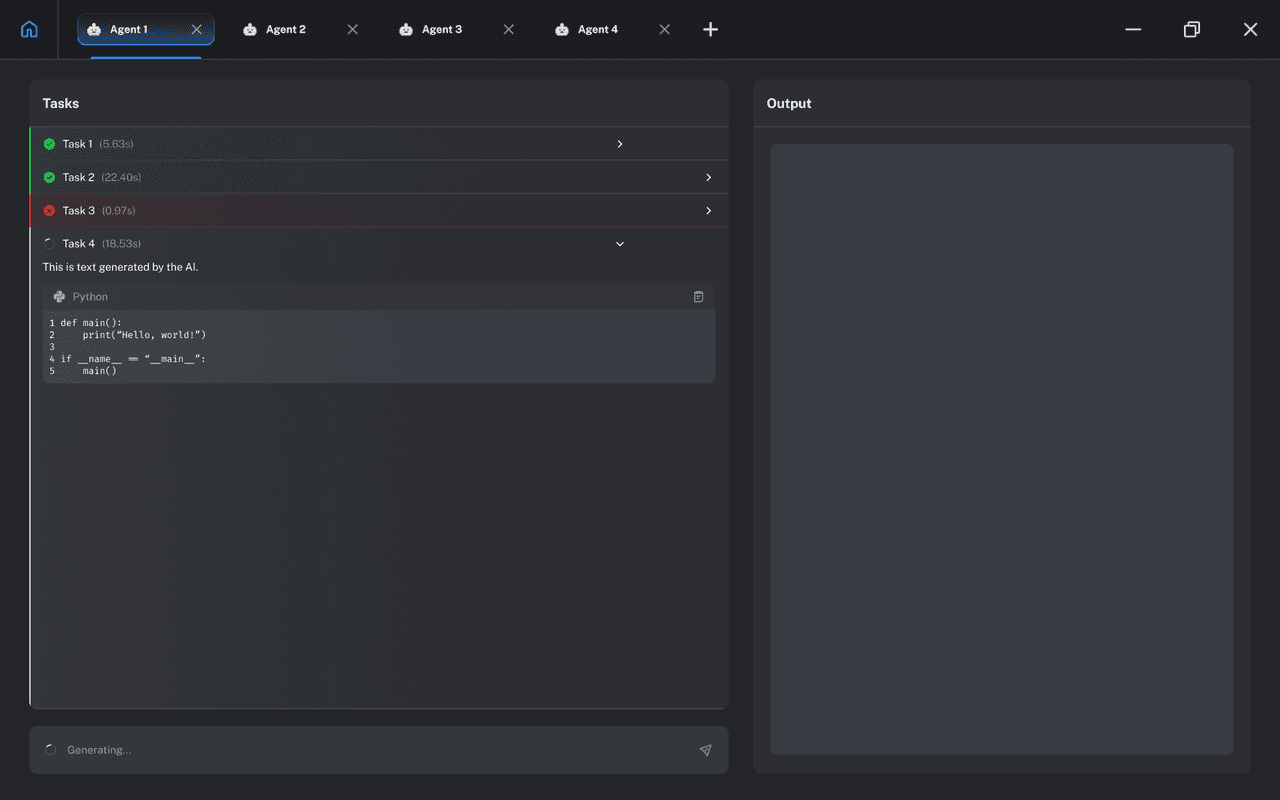Viewport: 1280px width, 800px height.
Task: Click the restore window button
Action: pos(1191,30)
